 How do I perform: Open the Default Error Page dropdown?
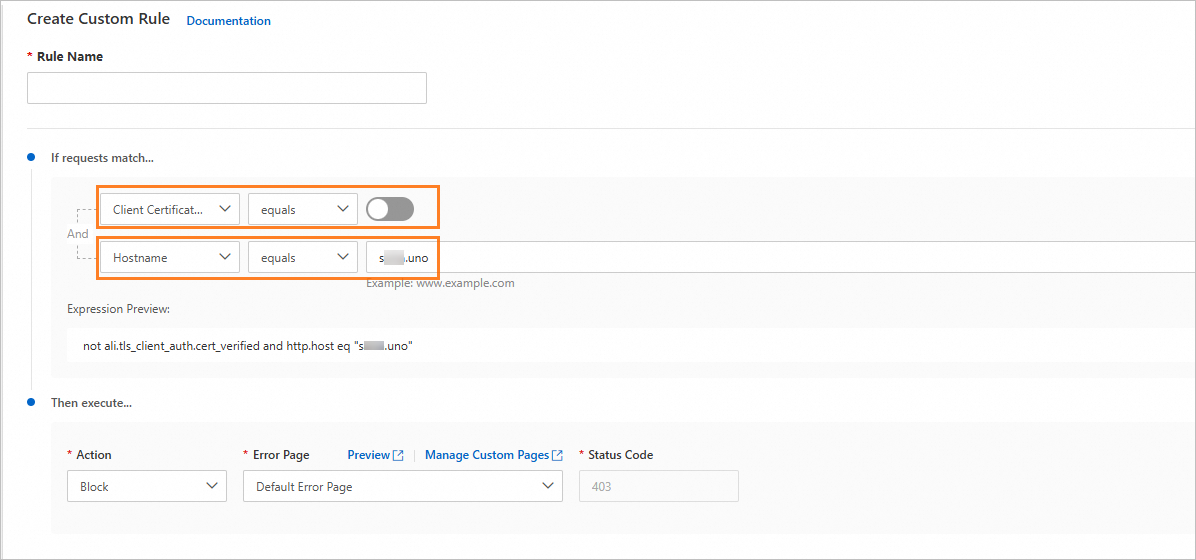pos(403,486)
